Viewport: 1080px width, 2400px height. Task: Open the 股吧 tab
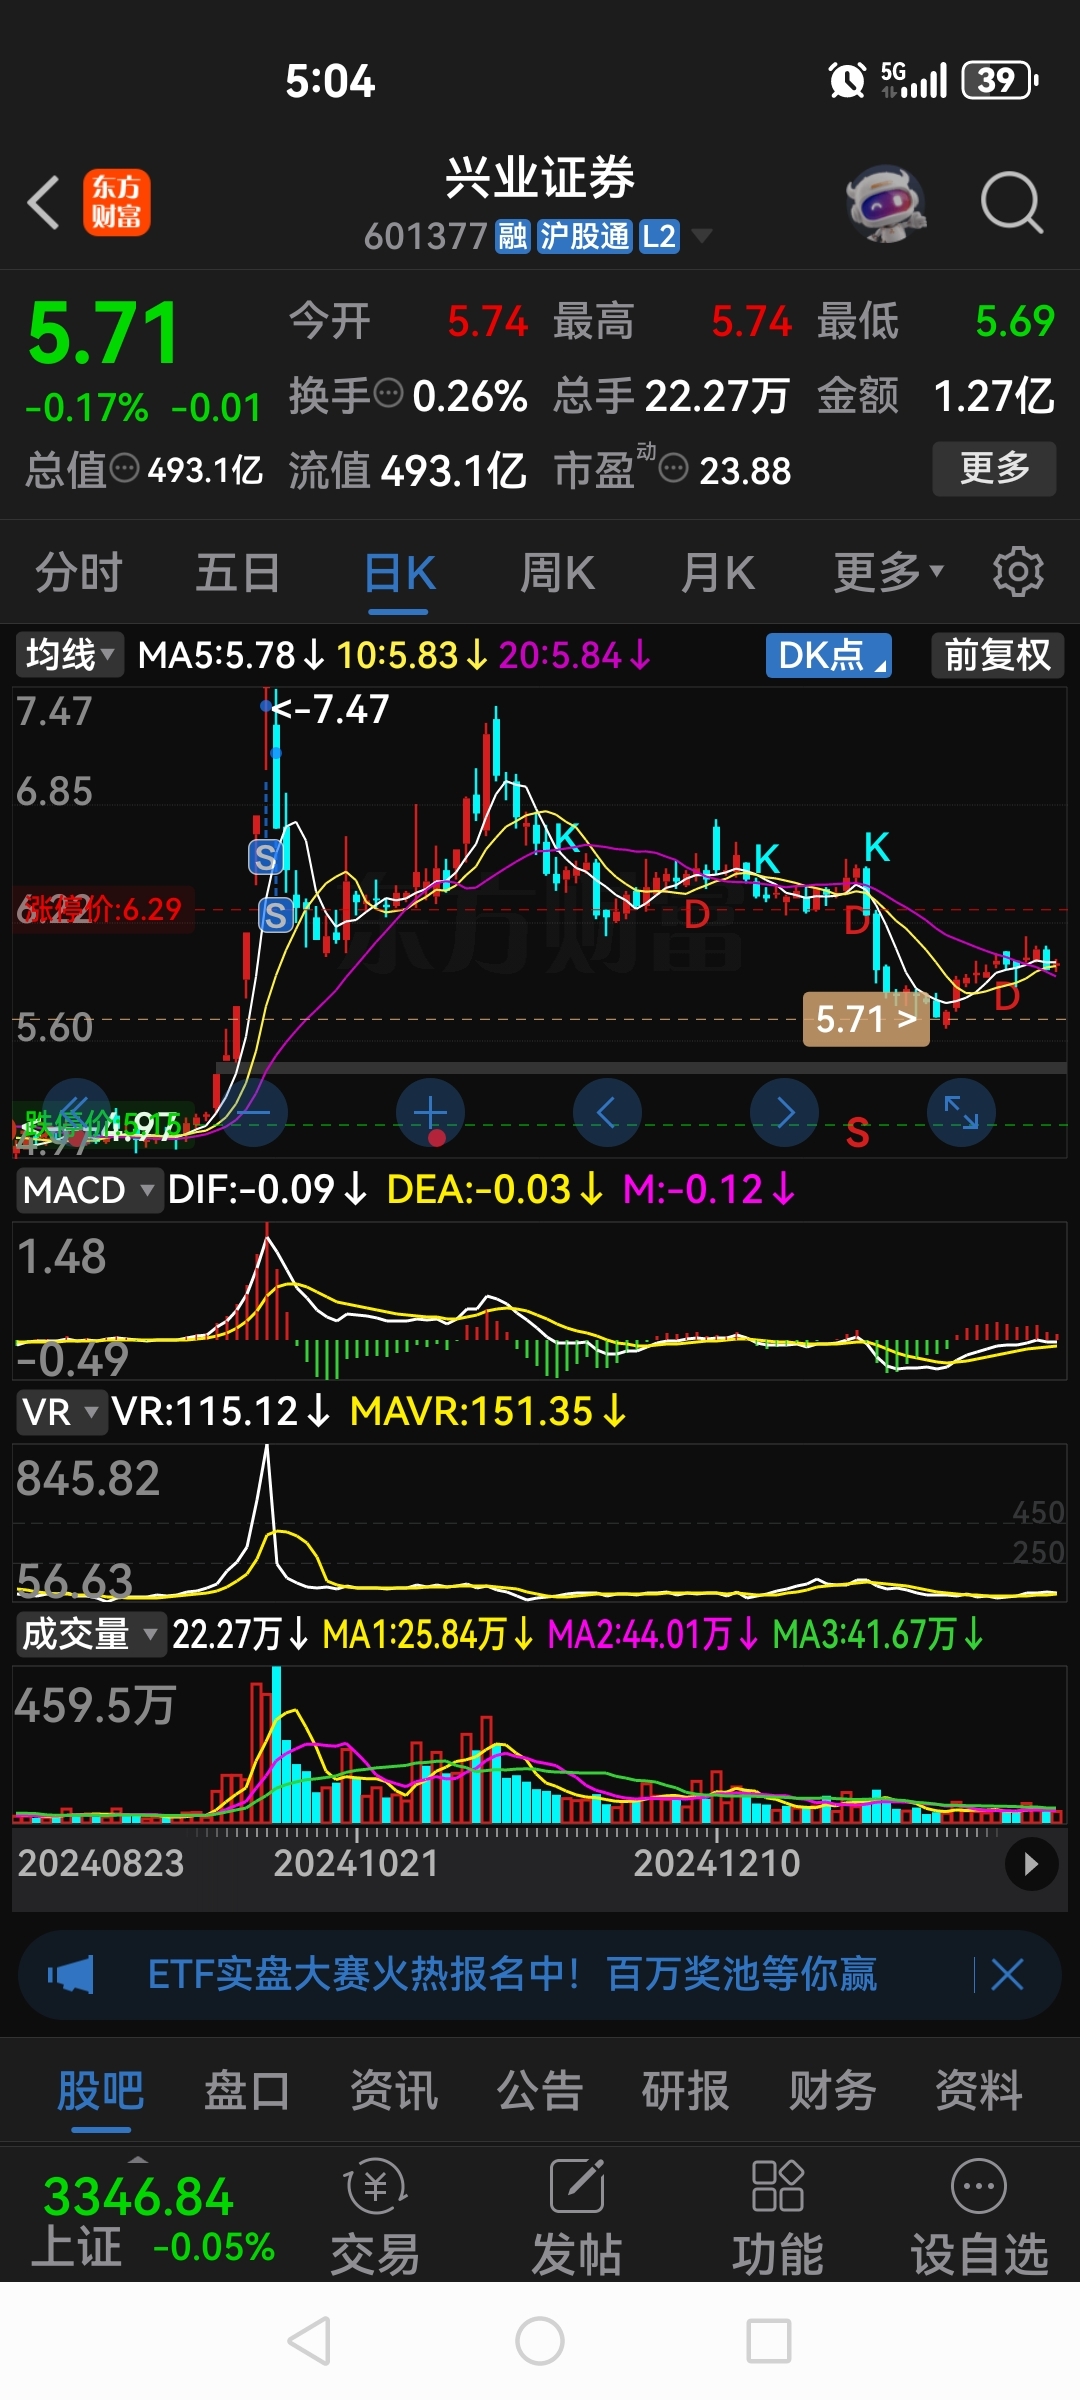(x=101, y=2090)
